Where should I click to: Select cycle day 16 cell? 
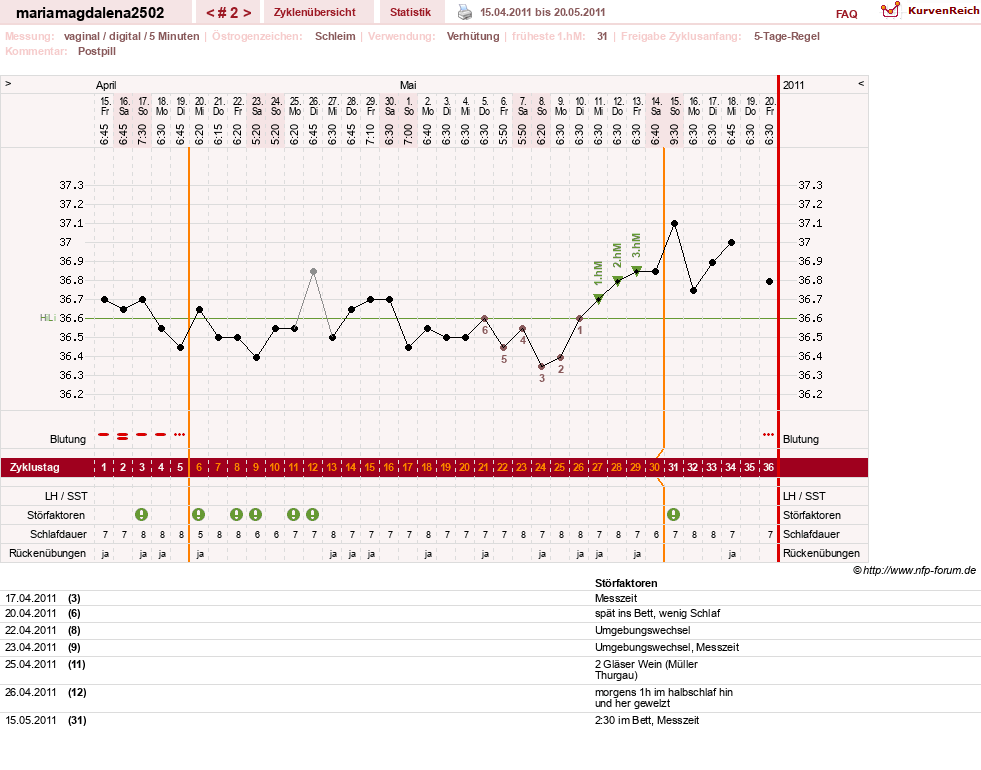point(389,467)
